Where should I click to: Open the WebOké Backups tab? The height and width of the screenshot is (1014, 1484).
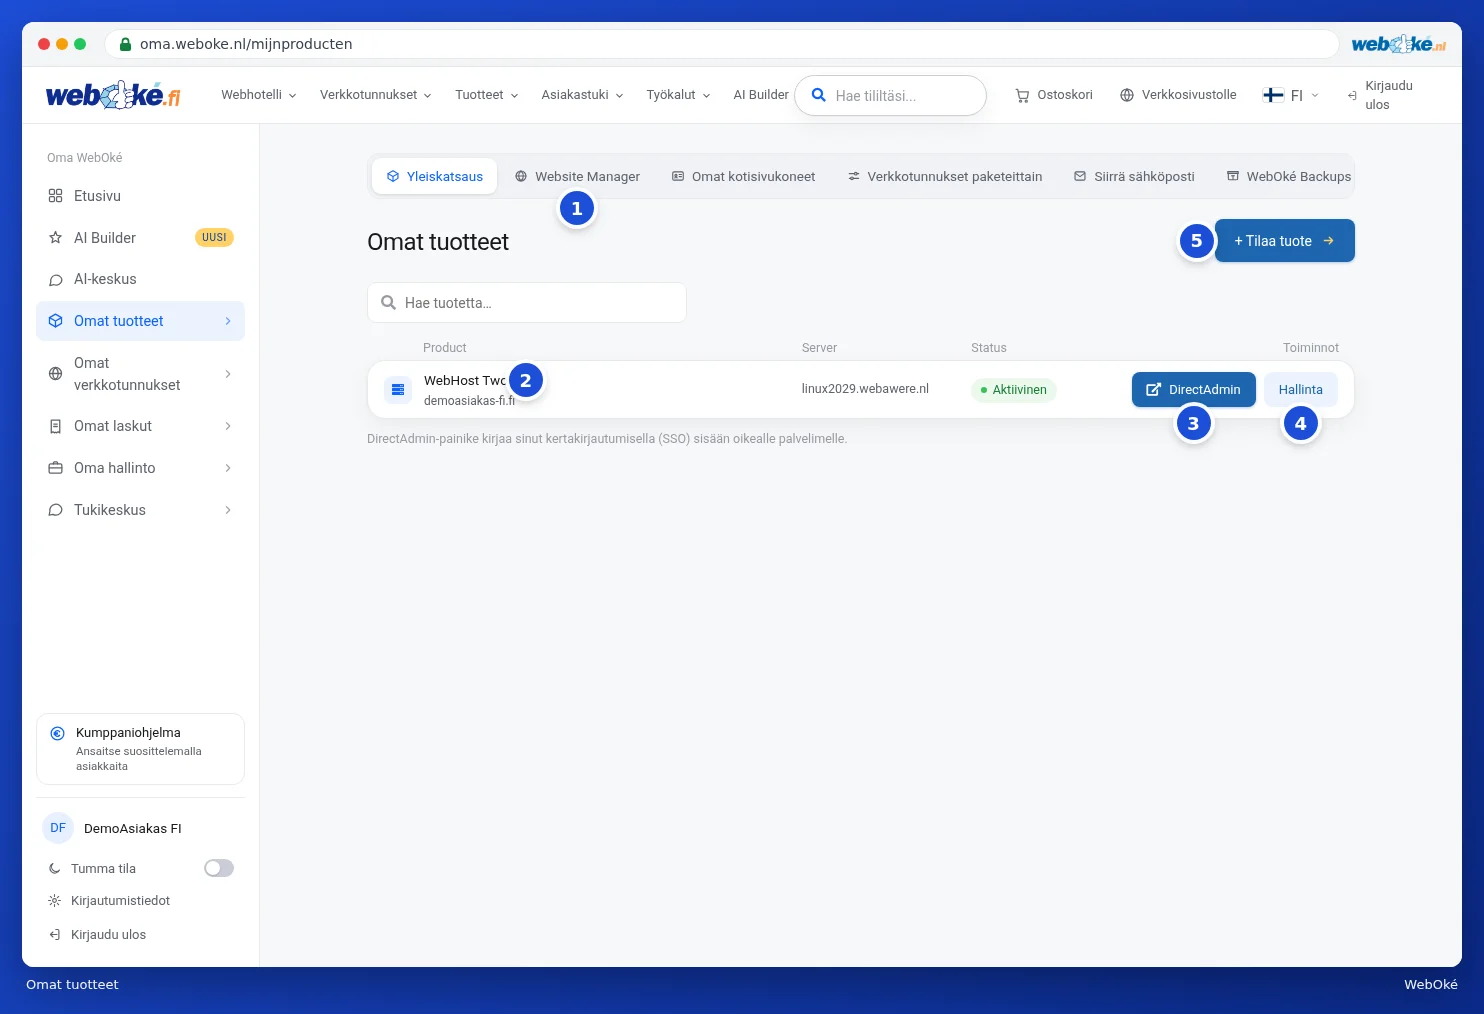(x=1289, y=176)
